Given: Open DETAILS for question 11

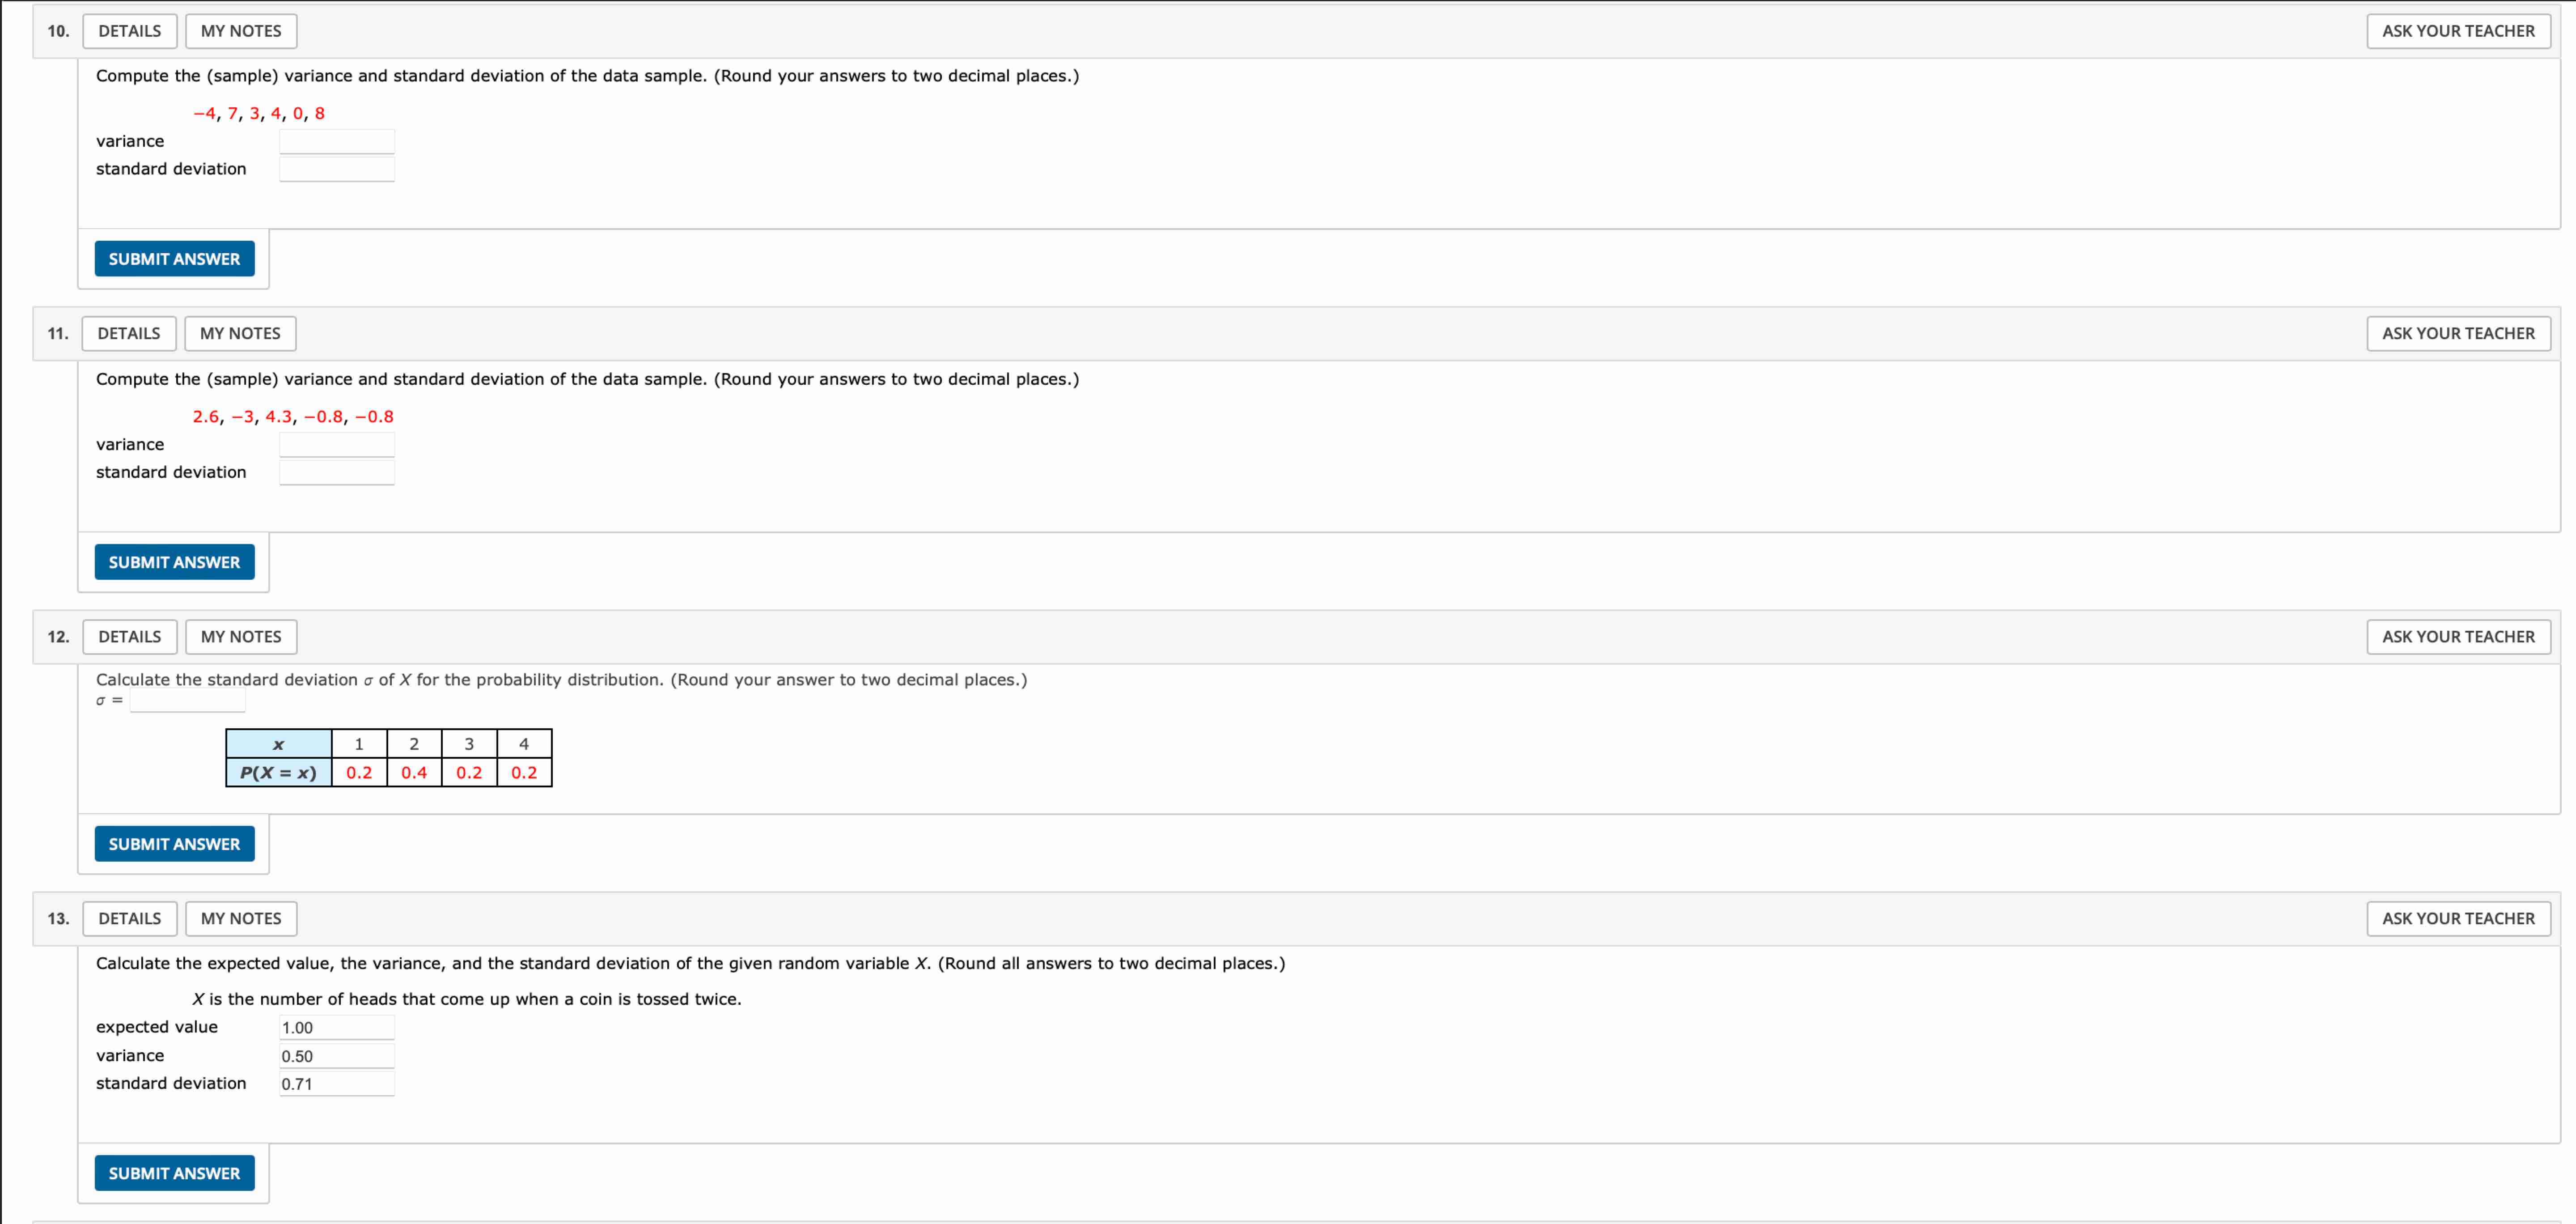Looking at the screenshot, I should 128,333.
